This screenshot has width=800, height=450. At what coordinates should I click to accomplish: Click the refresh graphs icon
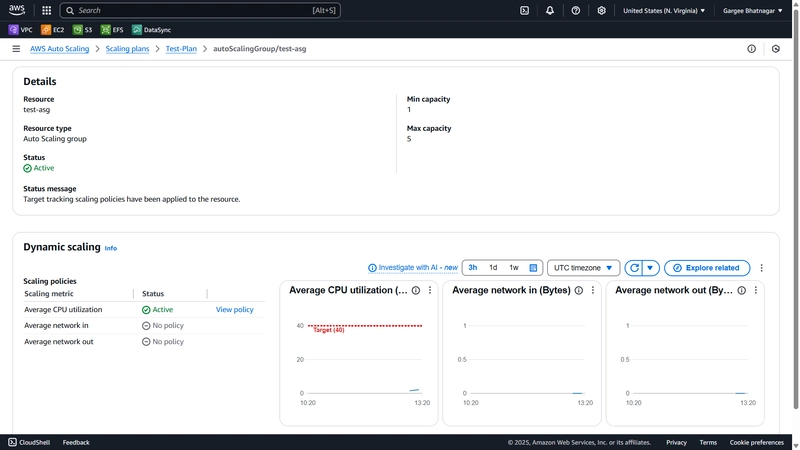click(x=634, y=268)
